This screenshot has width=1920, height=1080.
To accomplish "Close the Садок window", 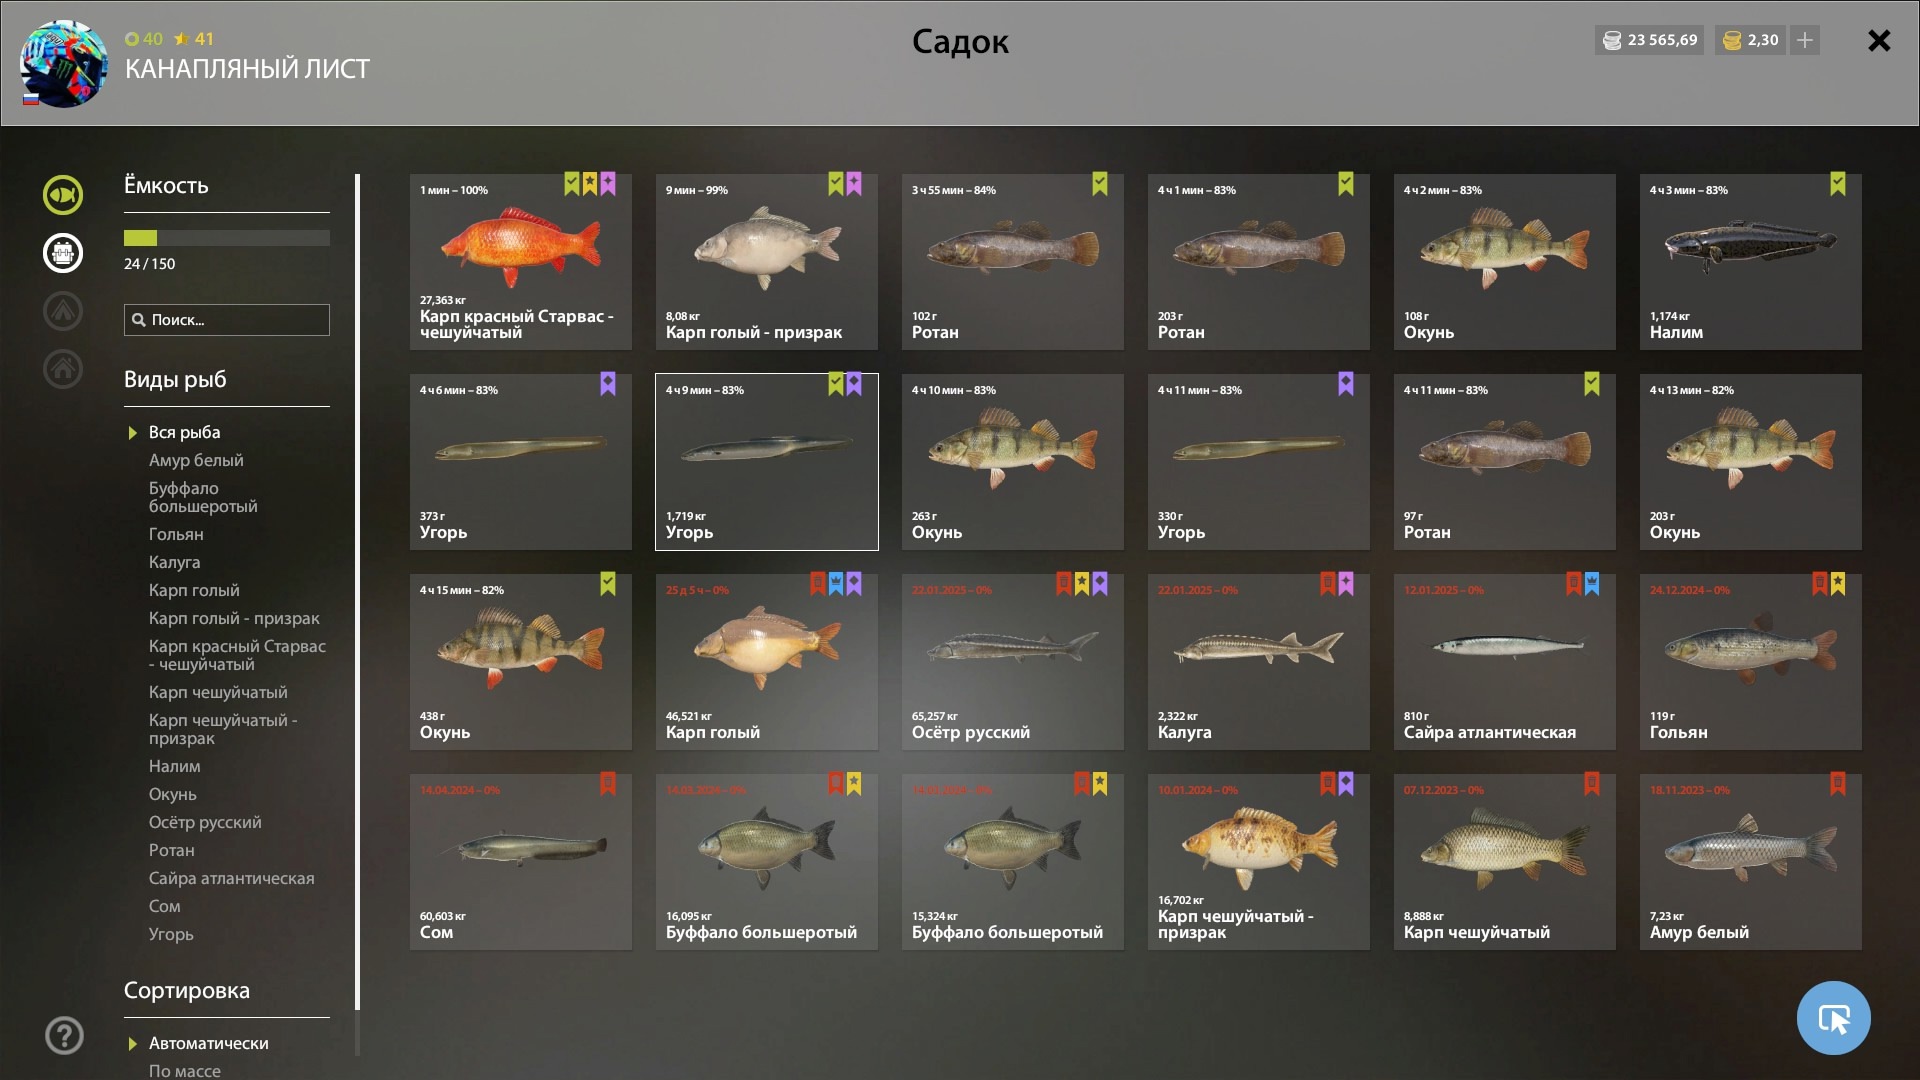I will (x=1879, y=41).
